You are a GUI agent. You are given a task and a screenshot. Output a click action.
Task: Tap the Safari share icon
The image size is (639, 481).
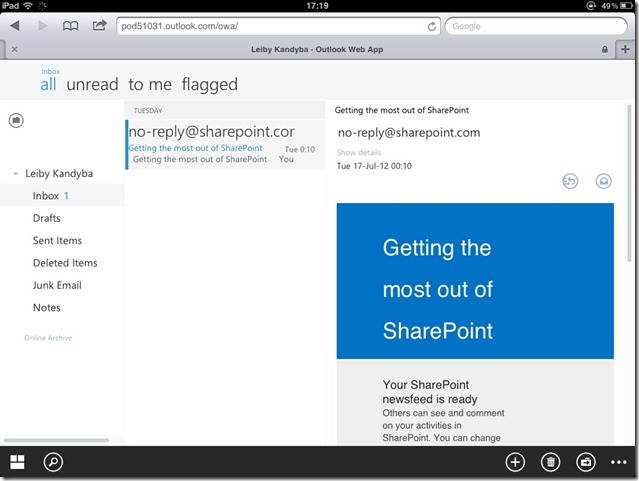pos(99,25)
